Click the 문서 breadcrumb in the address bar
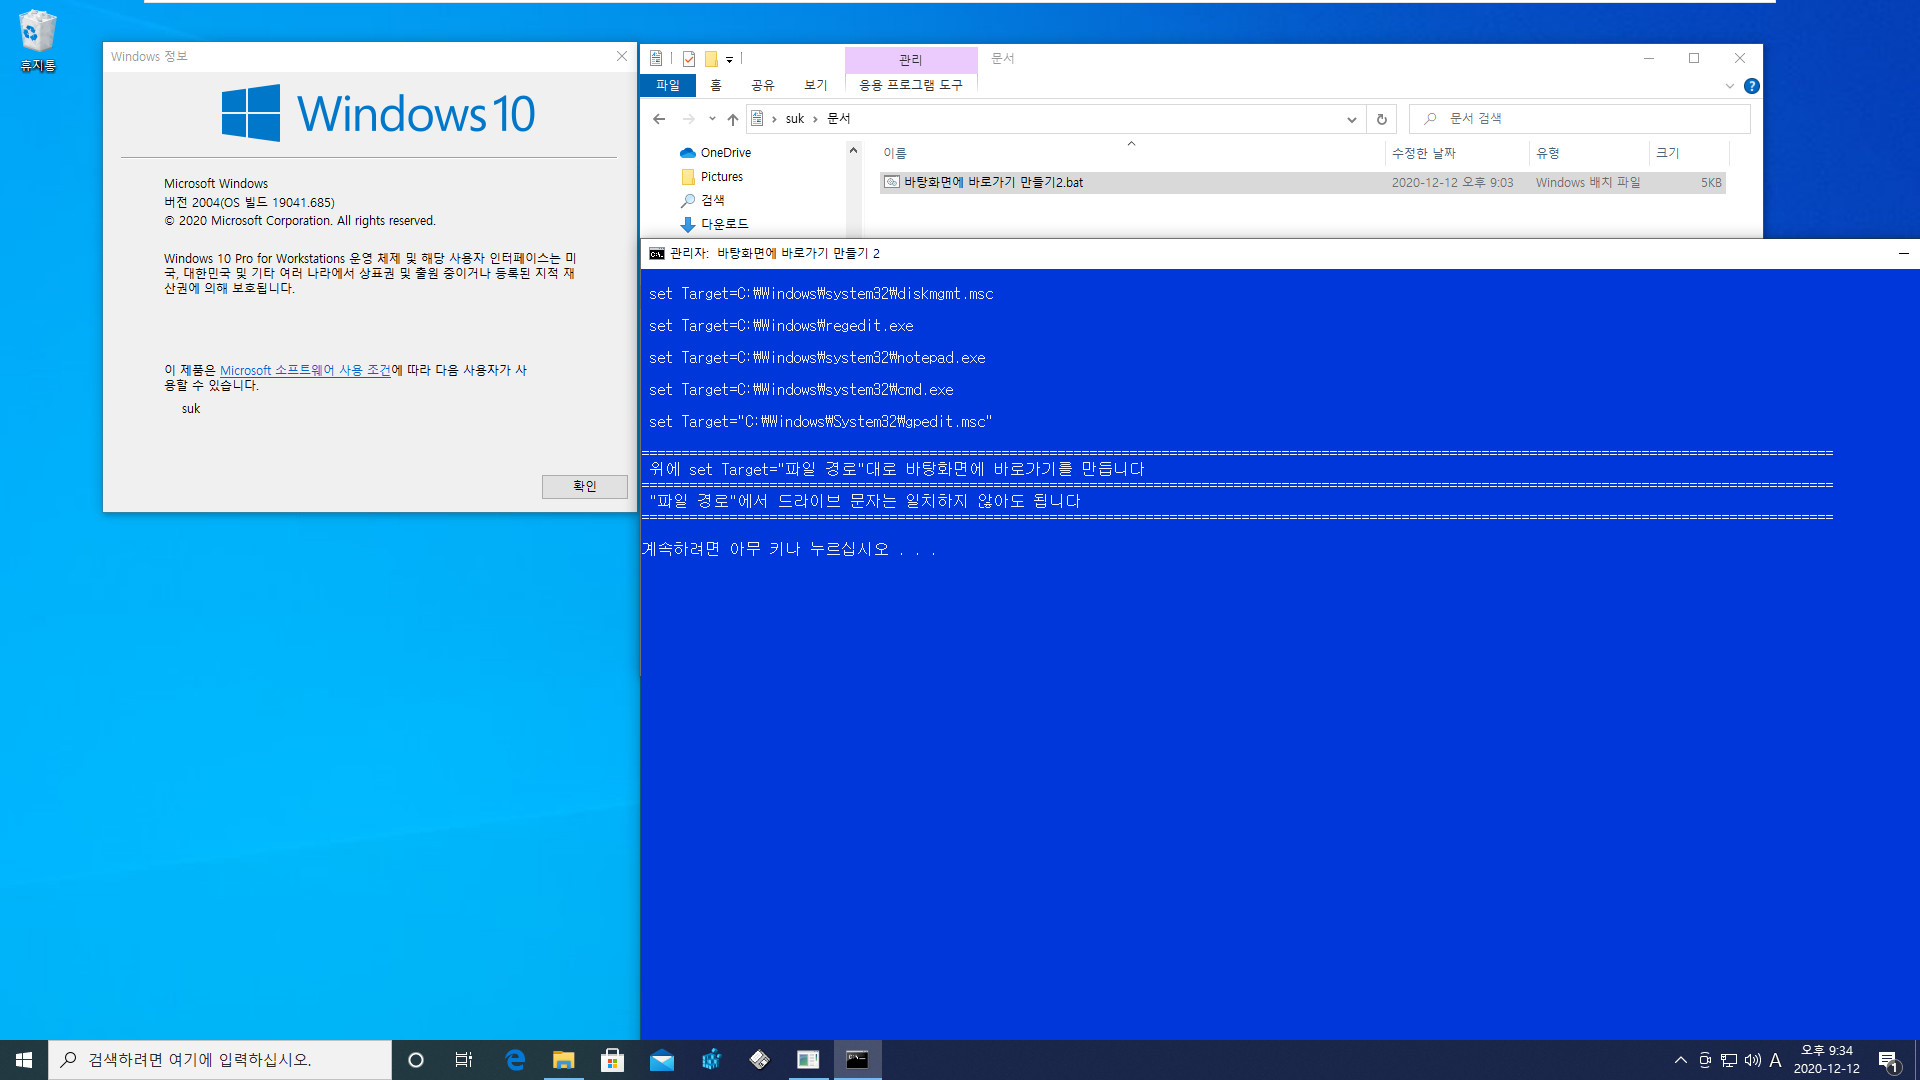This screenshot has height=1080, width=1920. click(839, 119)
